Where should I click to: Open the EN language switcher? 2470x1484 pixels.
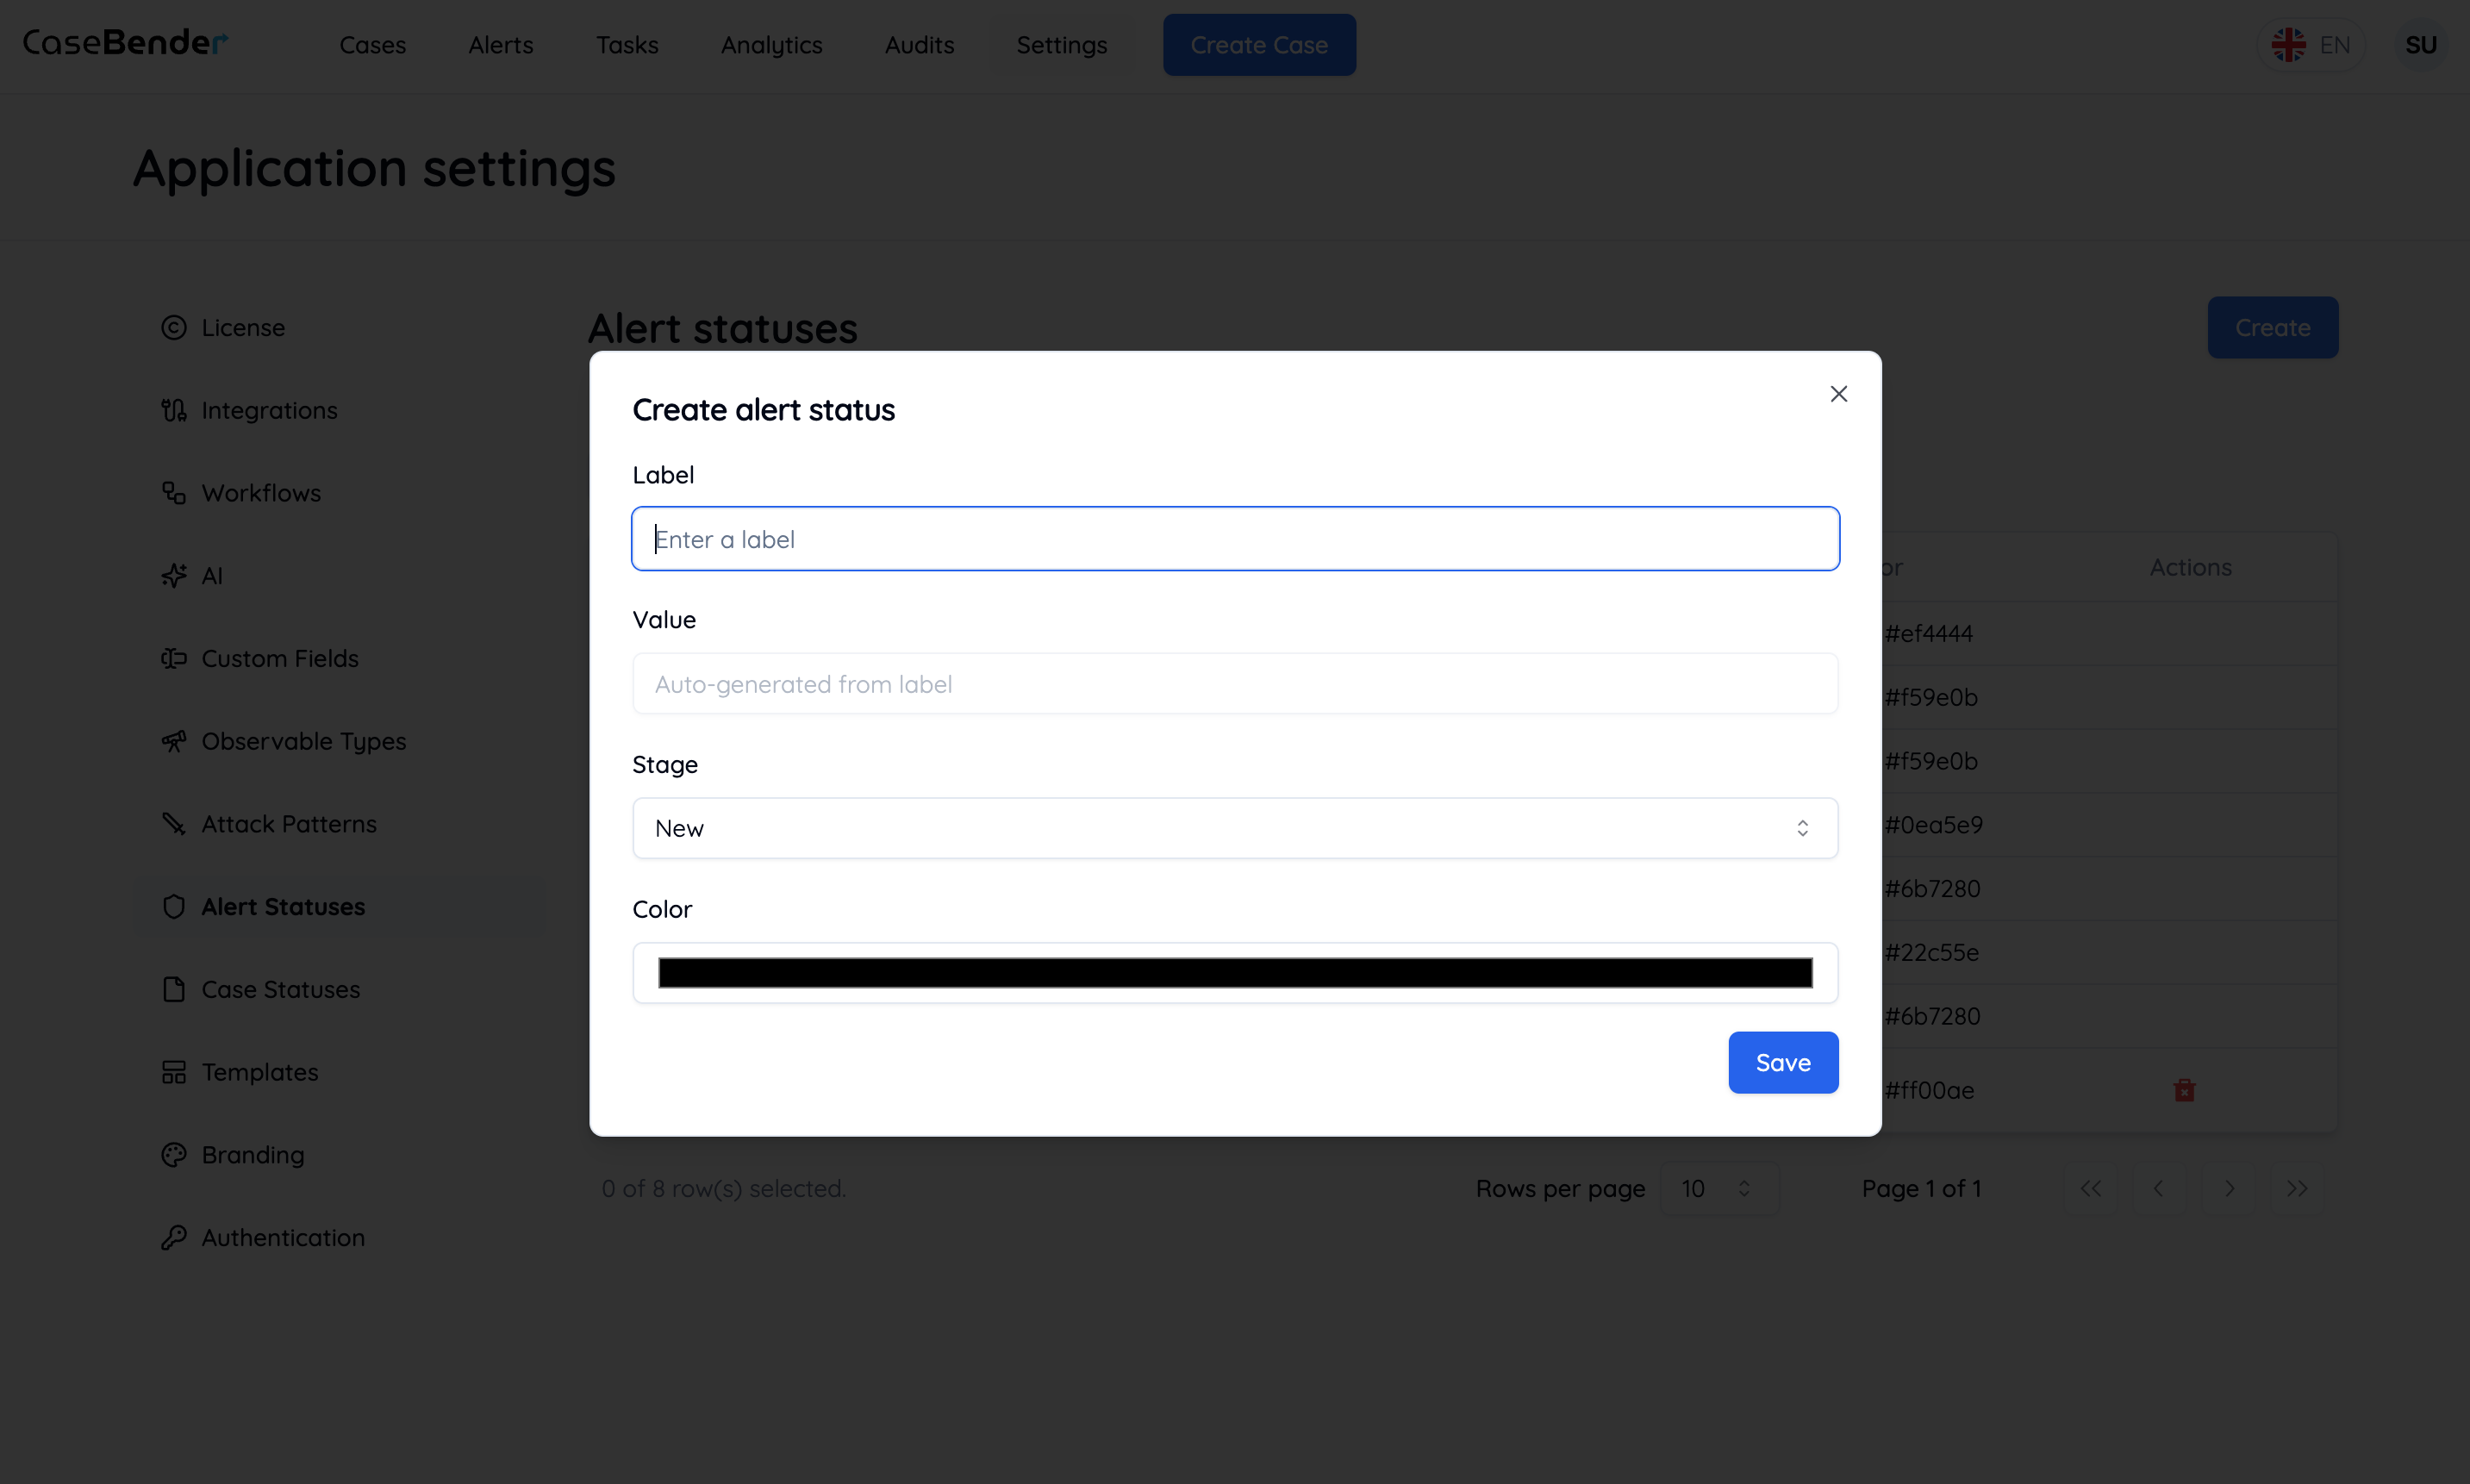coord(2313,44)
